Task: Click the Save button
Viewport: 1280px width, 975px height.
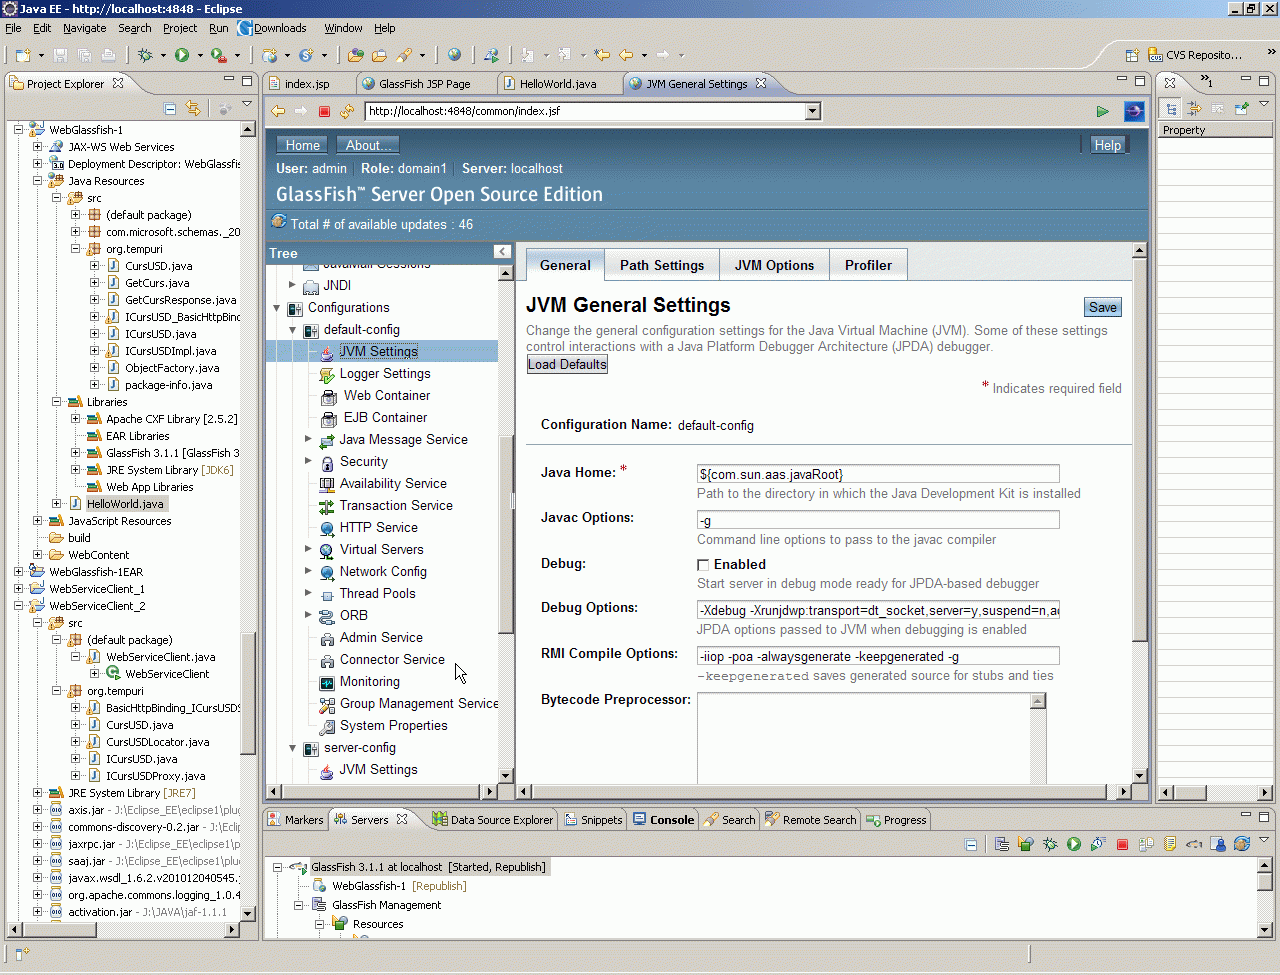Action: pyautogui.click(x=1103, y=307)
